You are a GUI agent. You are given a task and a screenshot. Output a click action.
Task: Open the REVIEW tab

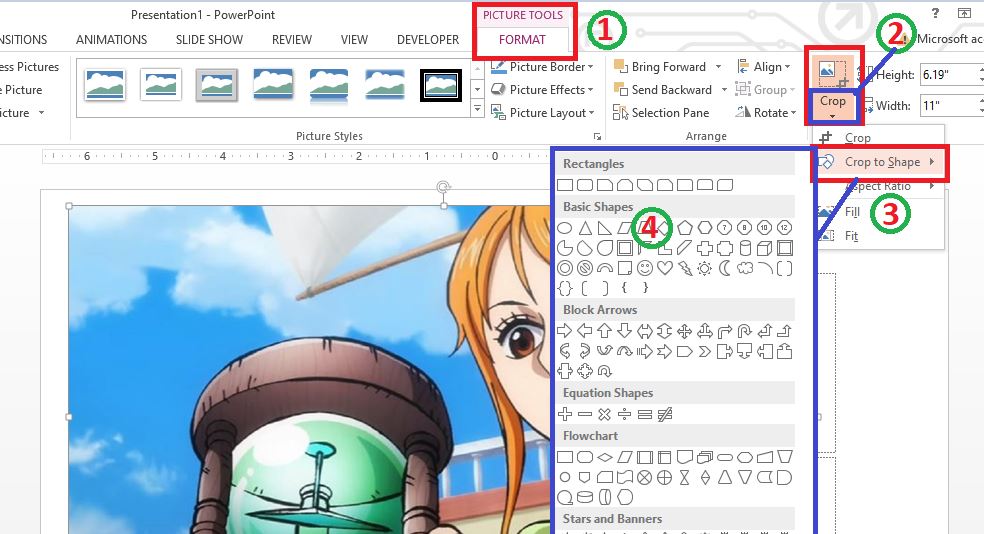coord(292,40)
